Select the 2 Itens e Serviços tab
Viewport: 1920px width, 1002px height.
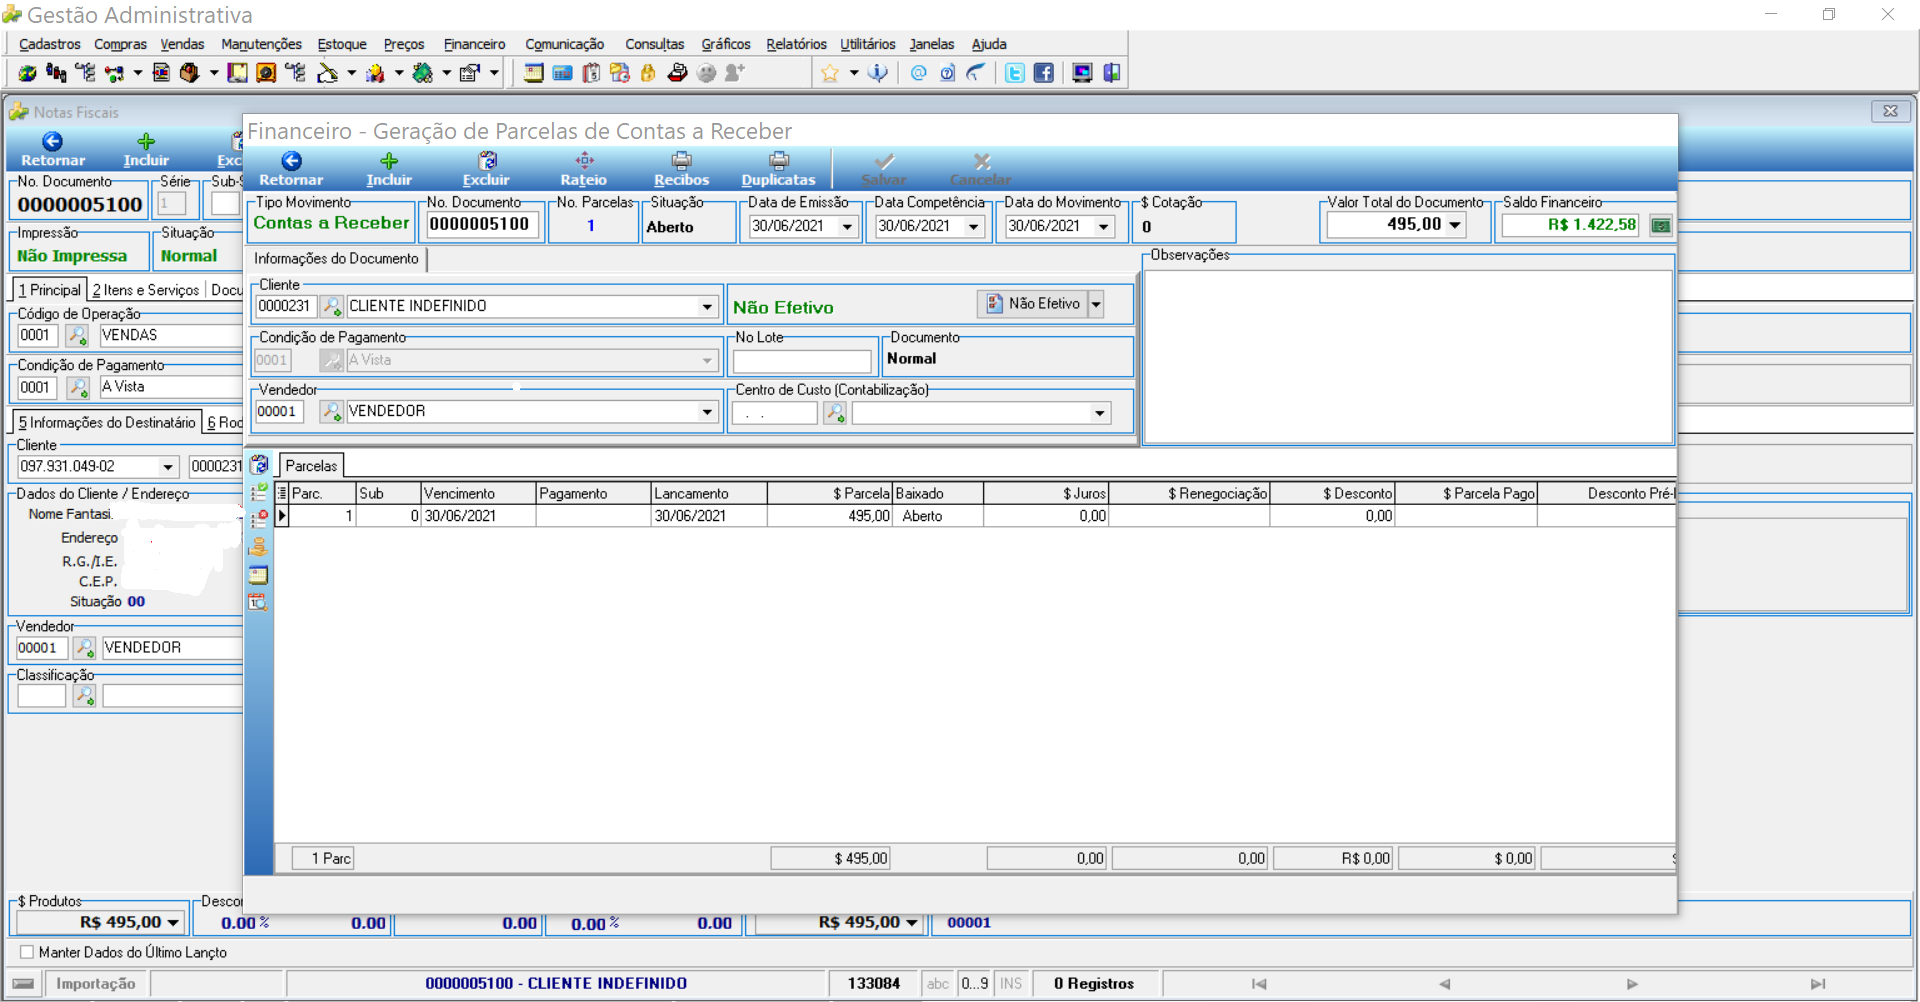146,290
